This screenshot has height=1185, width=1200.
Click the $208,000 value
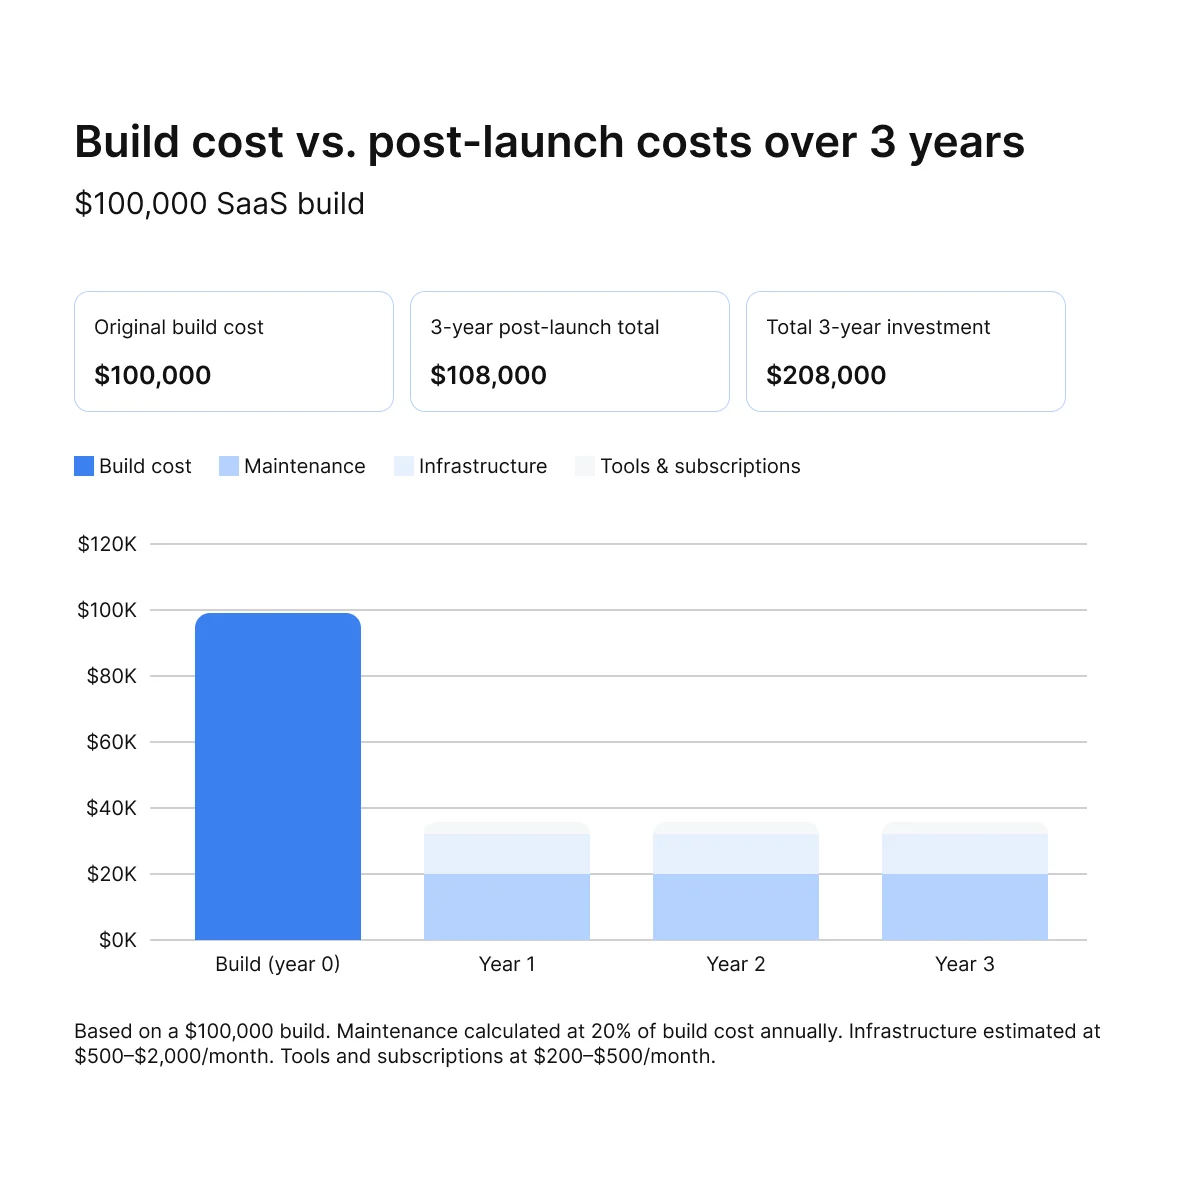click(826, 375)
